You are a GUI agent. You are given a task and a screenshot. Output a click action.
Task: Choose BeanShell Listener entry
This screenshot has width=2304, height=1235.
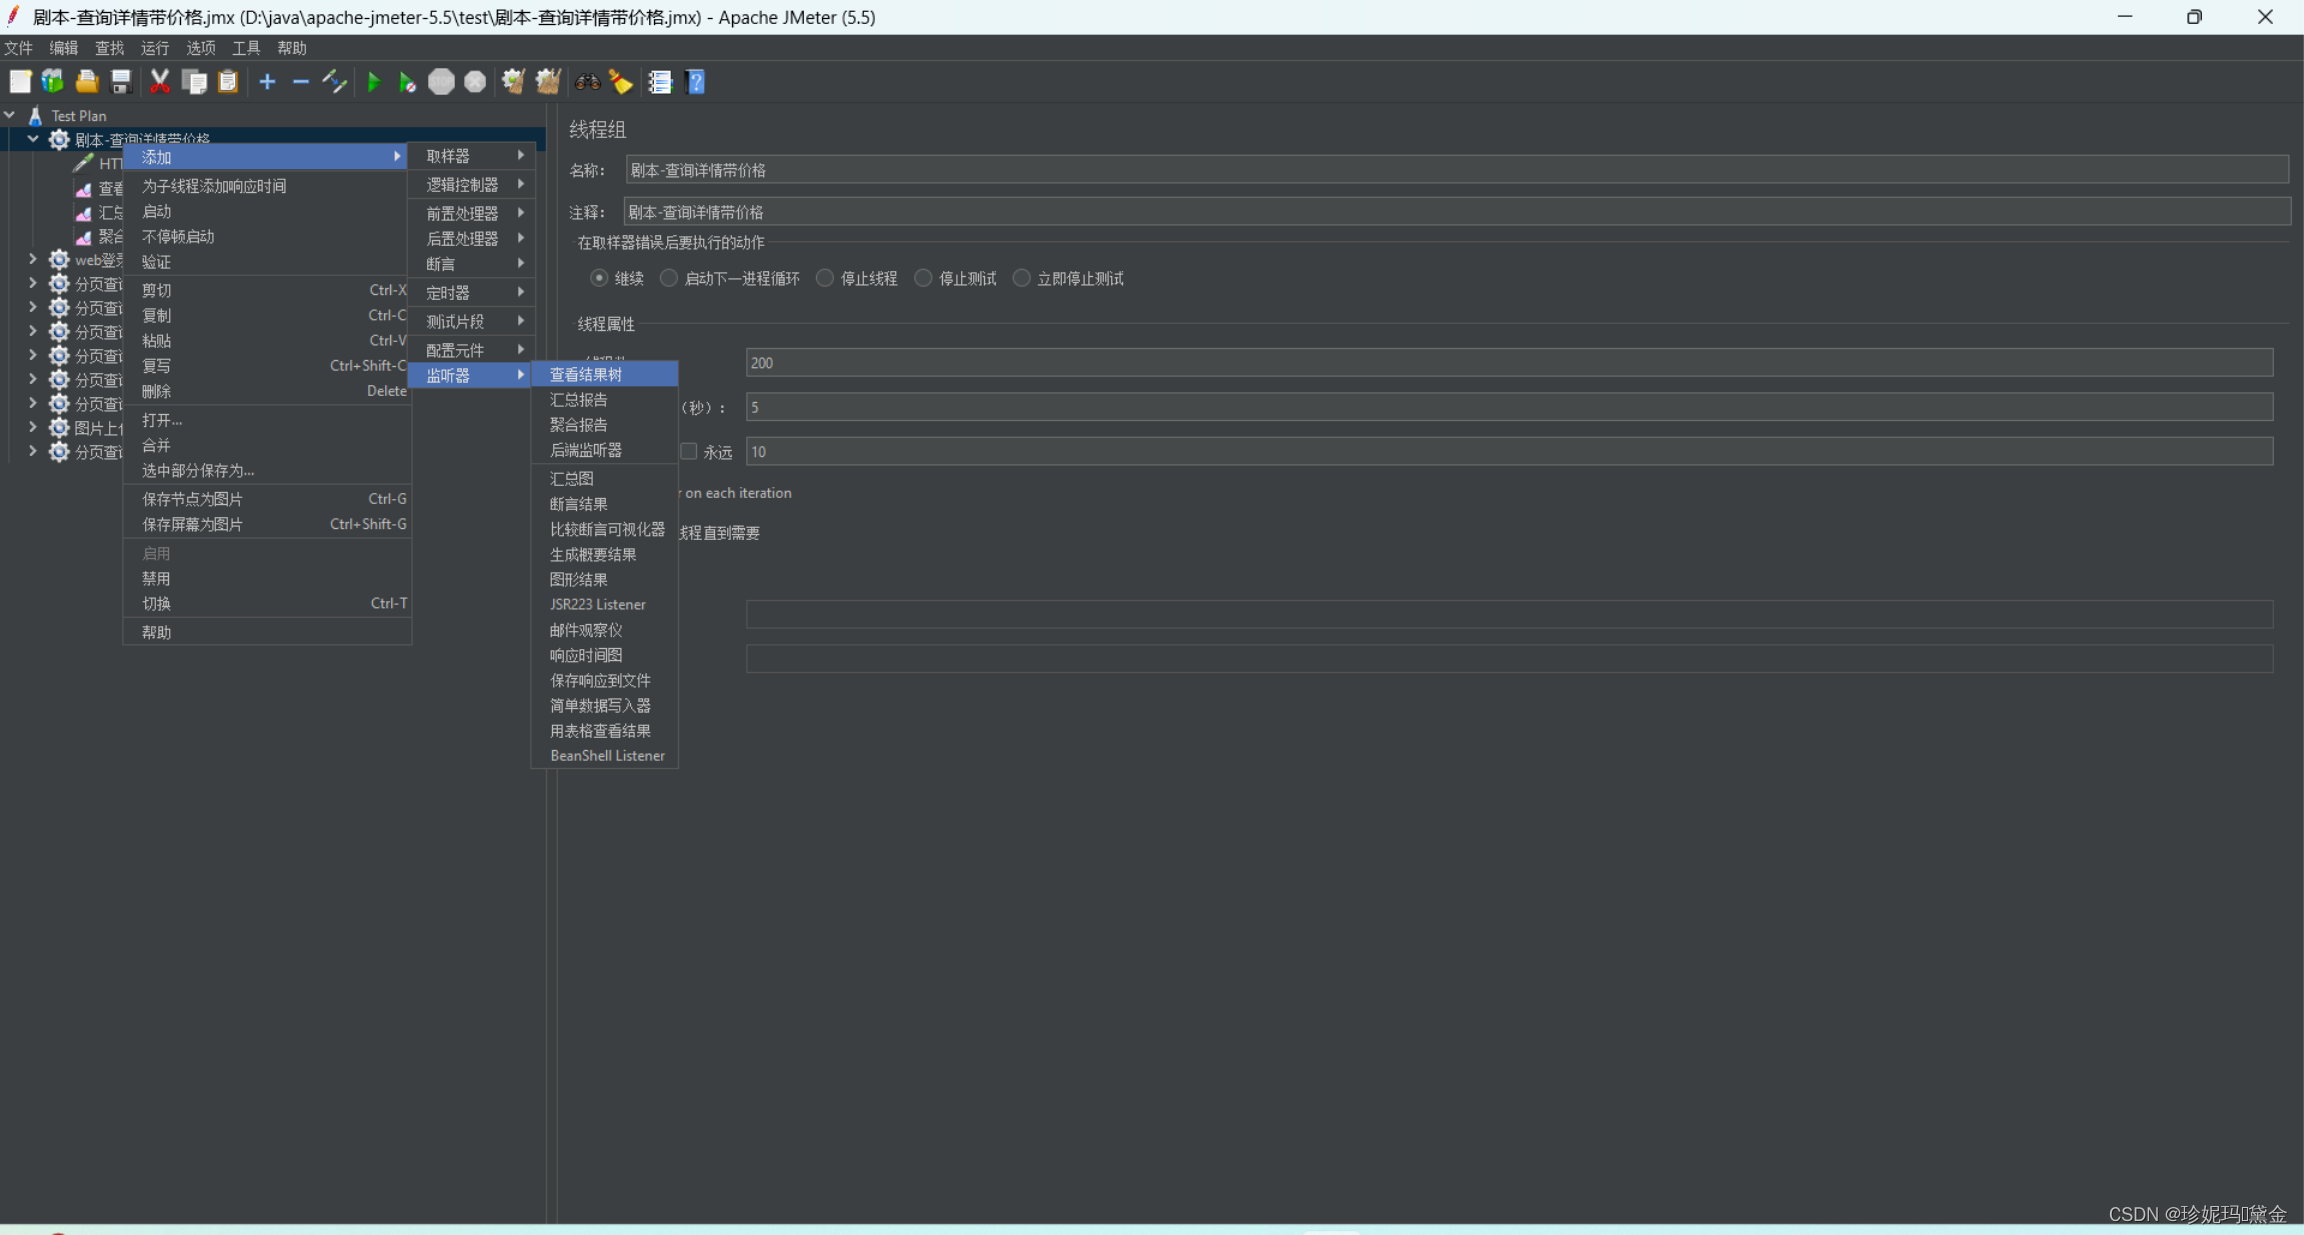[x=605, y=756]
